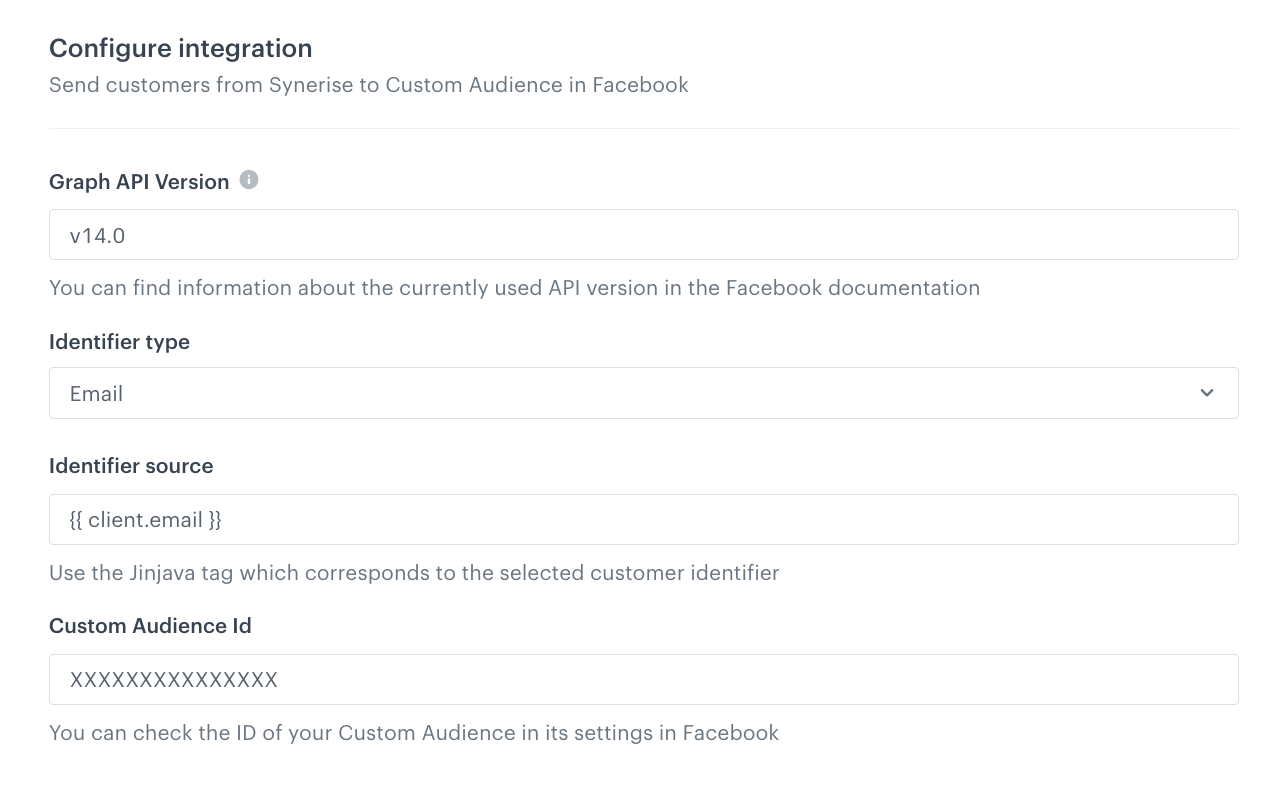Select the Identifier type label
This screenshot has height=812, width=1274.
click(119, 342)
